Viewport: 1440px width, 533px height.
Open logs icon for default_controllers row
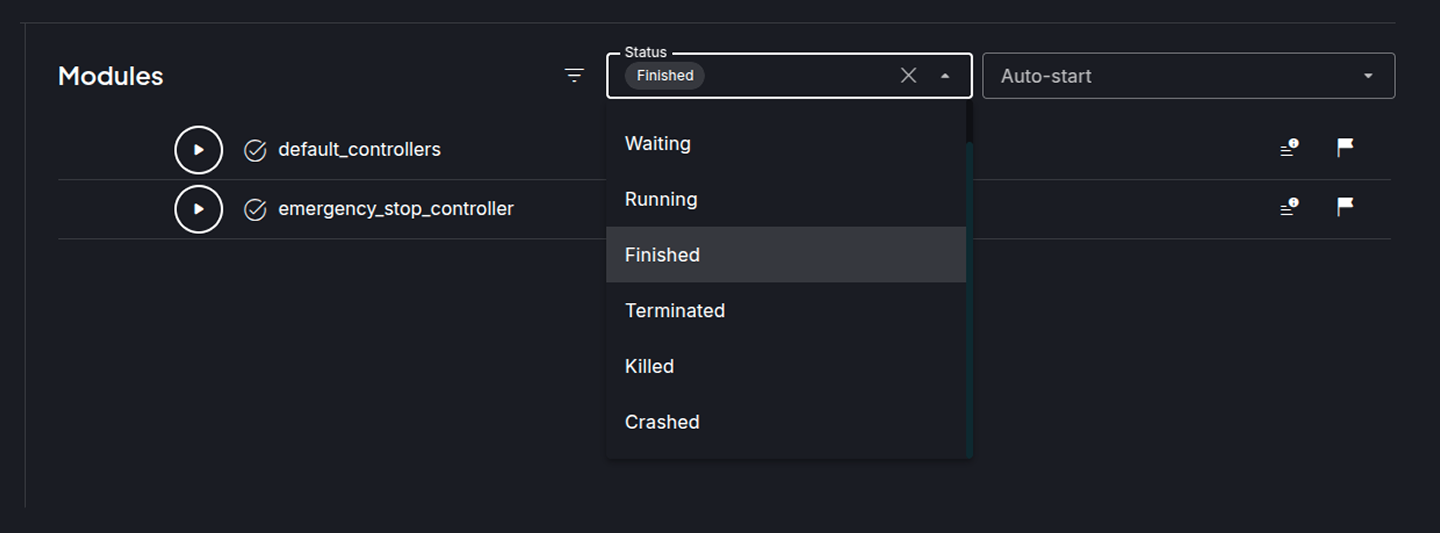[1289, 149]
